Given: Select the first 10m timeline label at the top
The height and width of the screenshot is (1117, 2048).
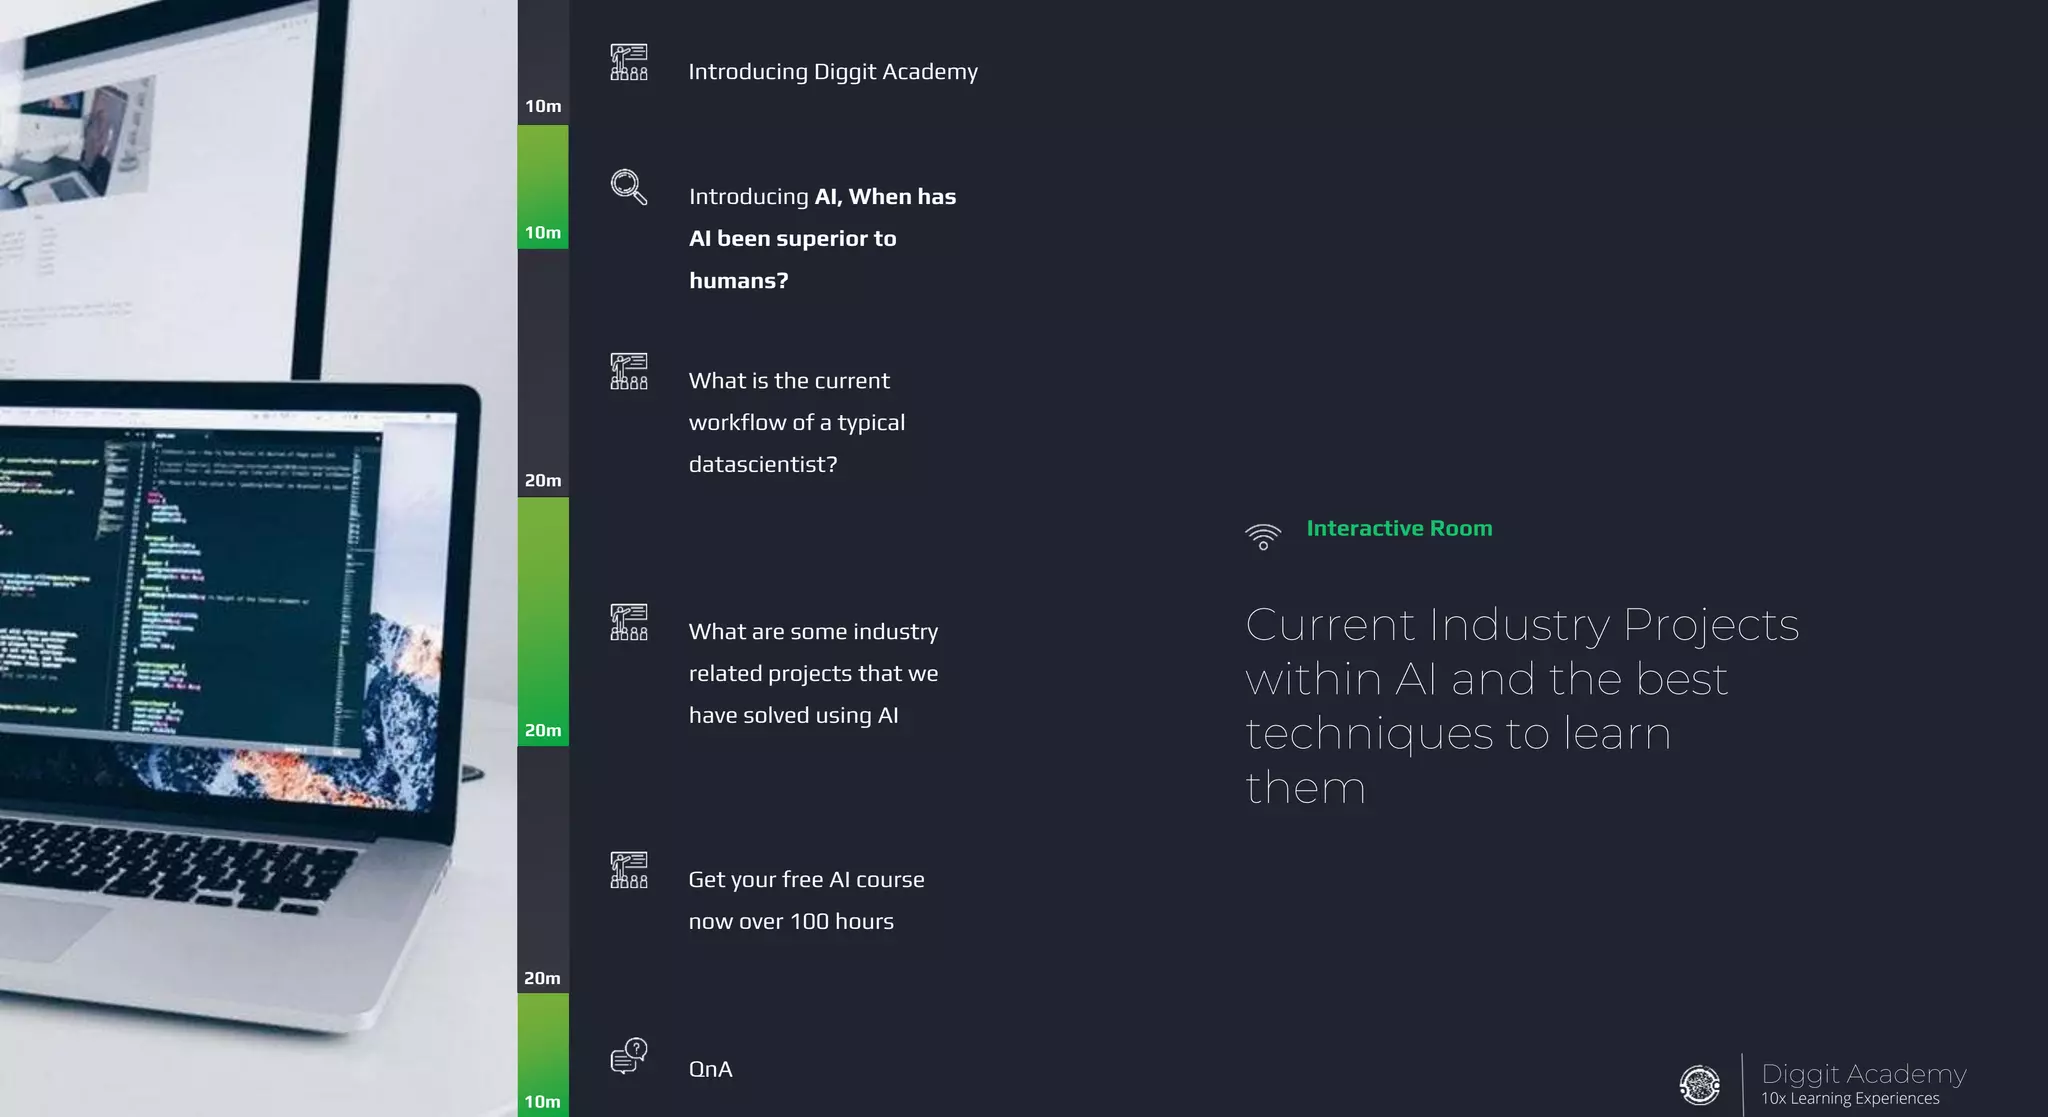Looking at the screenshot, I should pyautogui.click(x=543, y=106).
